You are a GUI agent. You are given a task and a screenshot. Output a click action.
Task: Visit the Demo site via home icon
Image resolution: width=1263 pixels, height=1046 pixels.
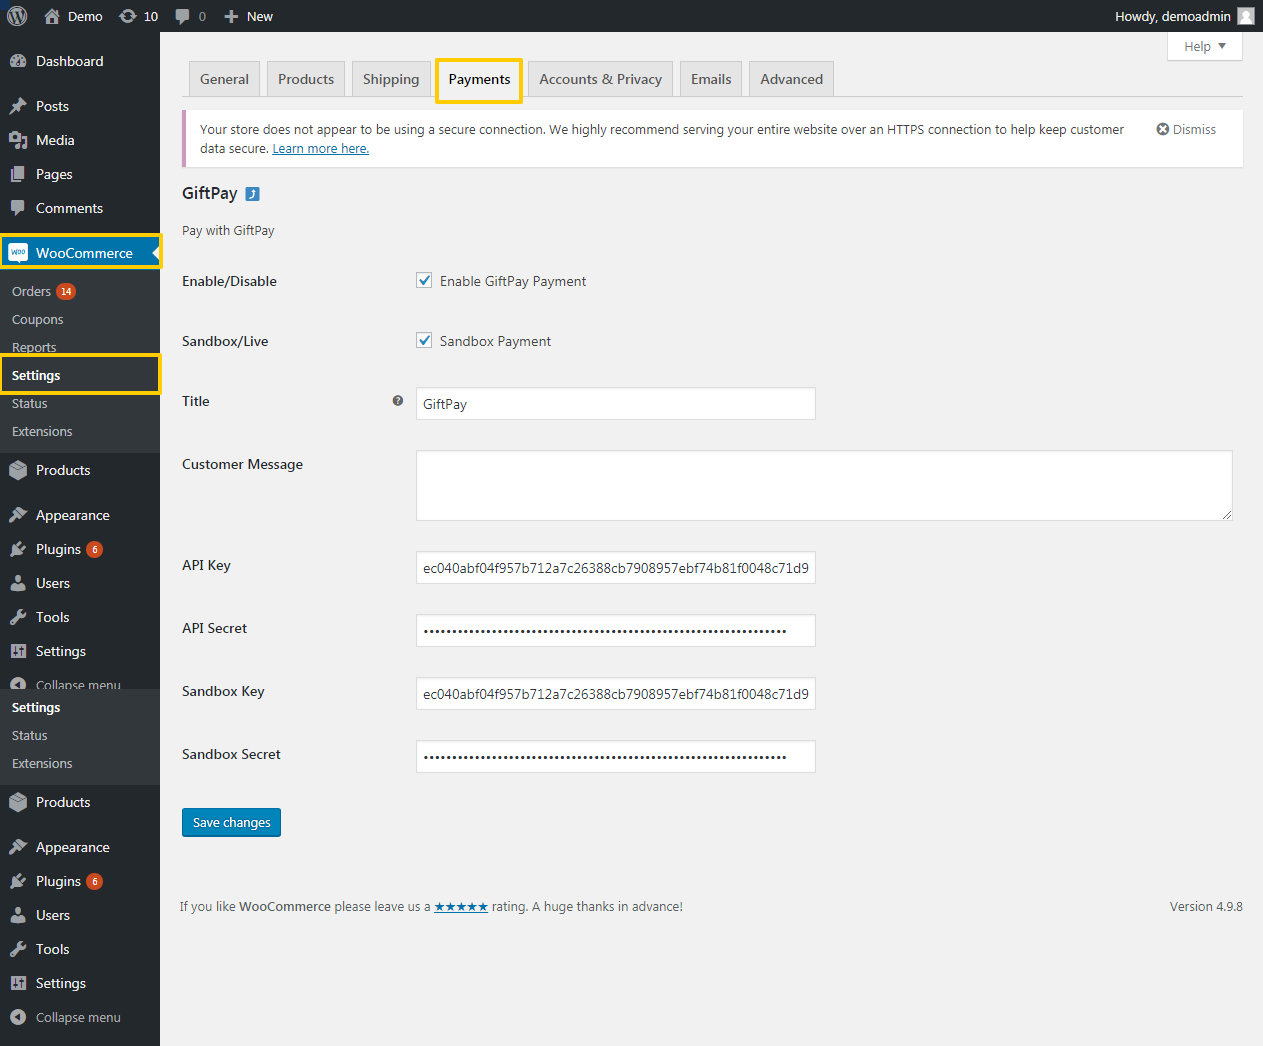tap(52, 16)
